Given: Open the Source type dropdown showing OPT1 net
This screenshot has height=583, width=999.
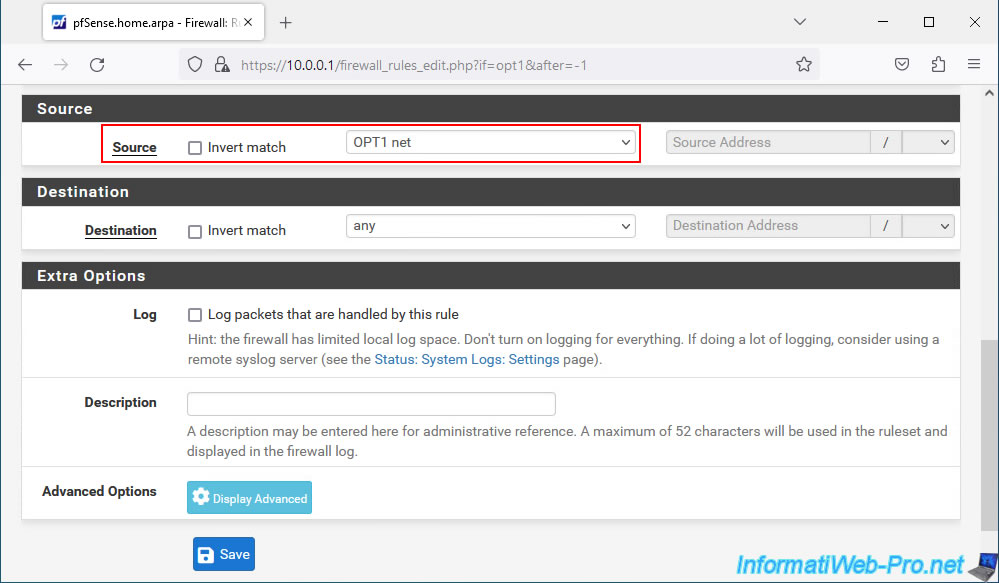Looking at the screenshot, I should 490,143.
